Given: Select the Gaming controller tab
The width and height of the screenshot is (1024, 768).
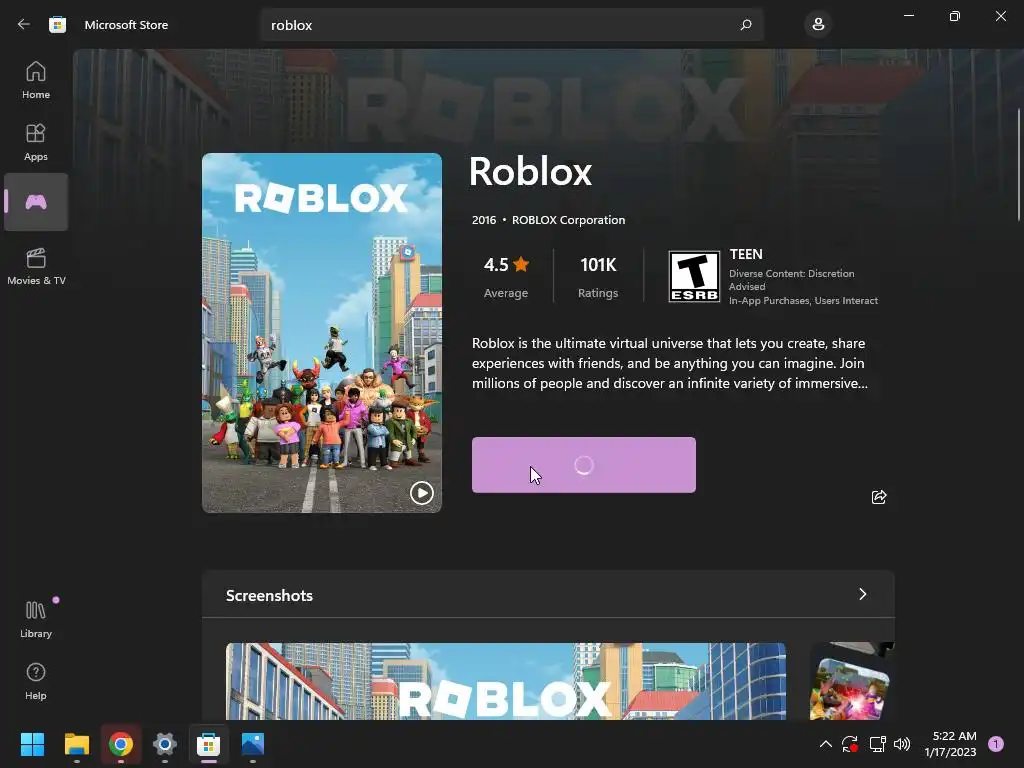Looking at the screenshot, I should point(36,202).
